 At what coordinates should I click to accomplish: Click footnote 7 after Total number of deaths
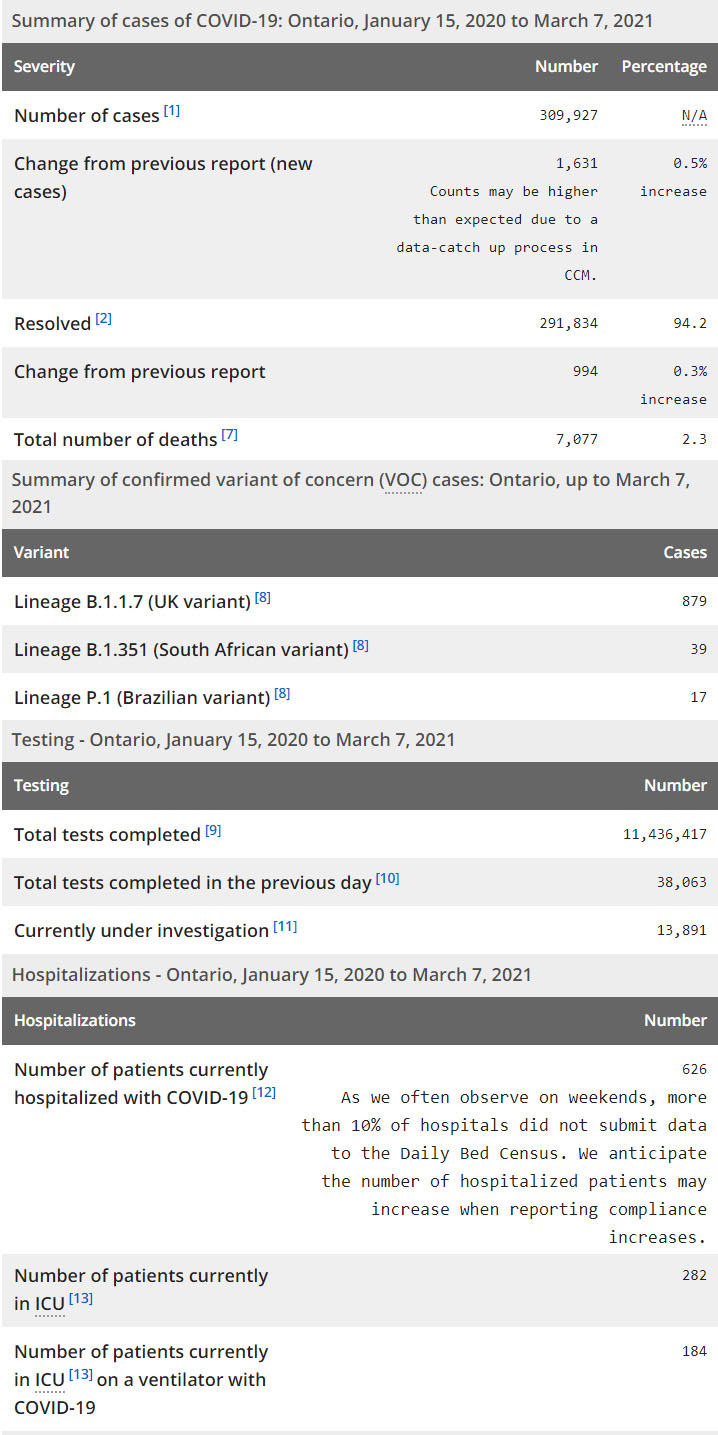pyautogui.click(x=230, y=435)
